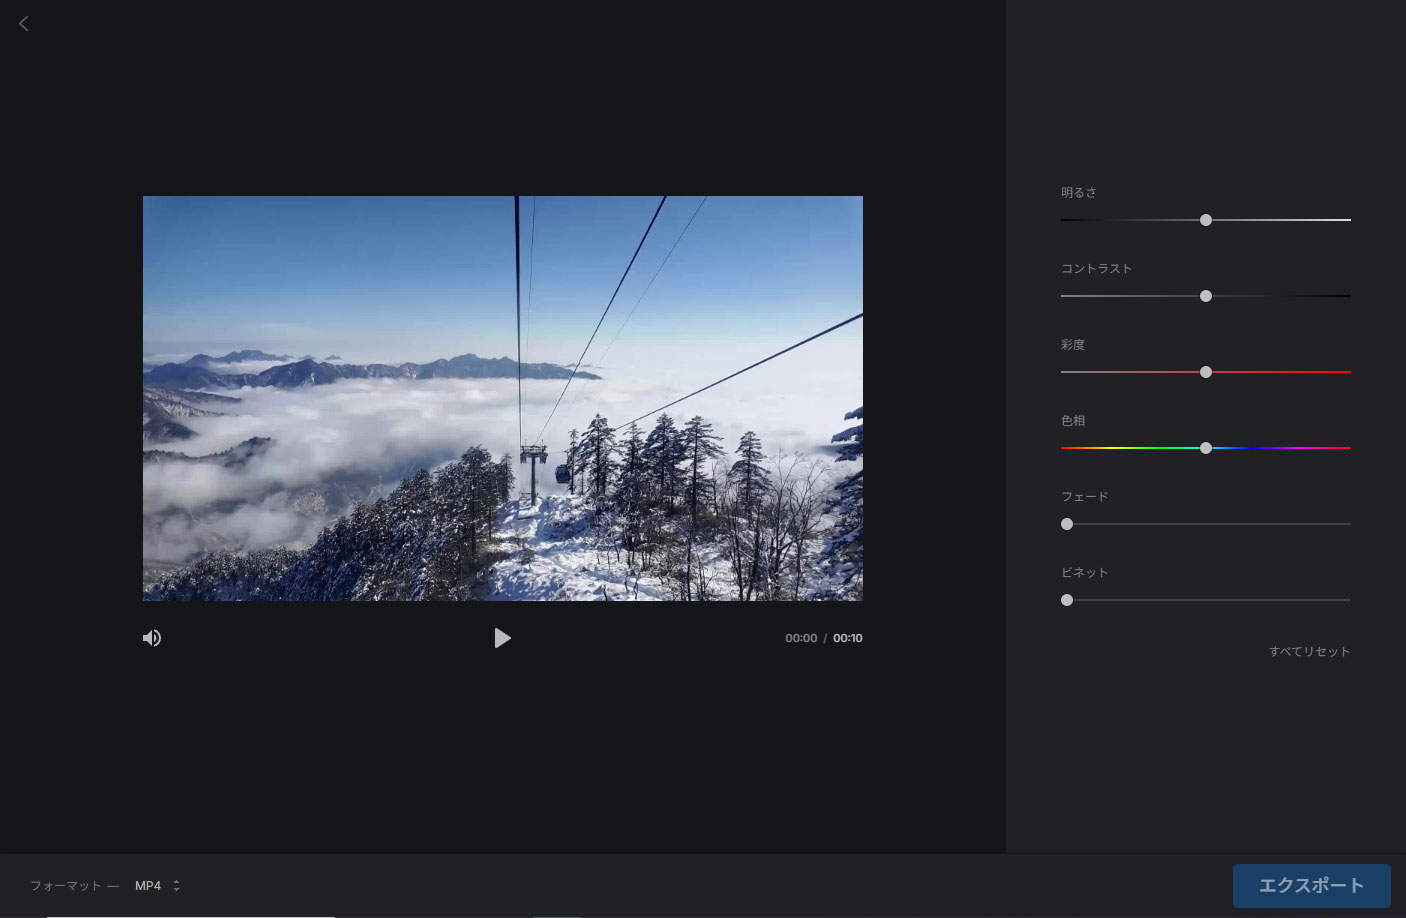Click the エクスポート export button
Screen dimensions: 1406x918
tap(1311, 886)
